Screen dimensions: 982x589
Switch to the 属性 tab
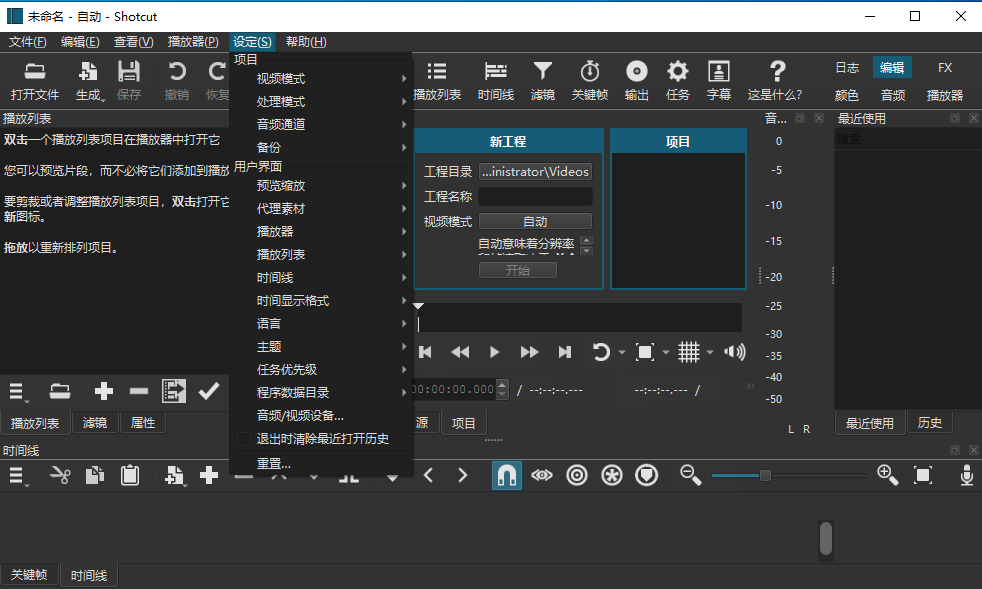point(143,423)
